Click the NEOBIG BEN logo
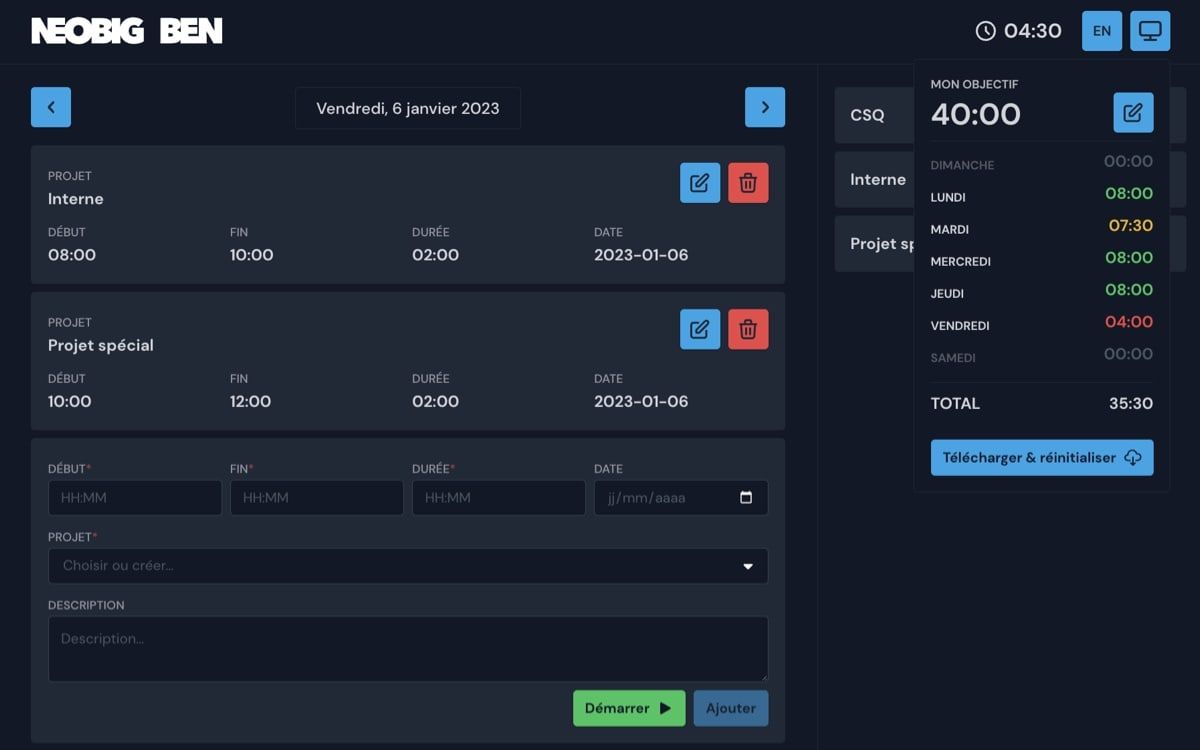1200x750 pixels. pyautogui.click(x=127, y=31)
